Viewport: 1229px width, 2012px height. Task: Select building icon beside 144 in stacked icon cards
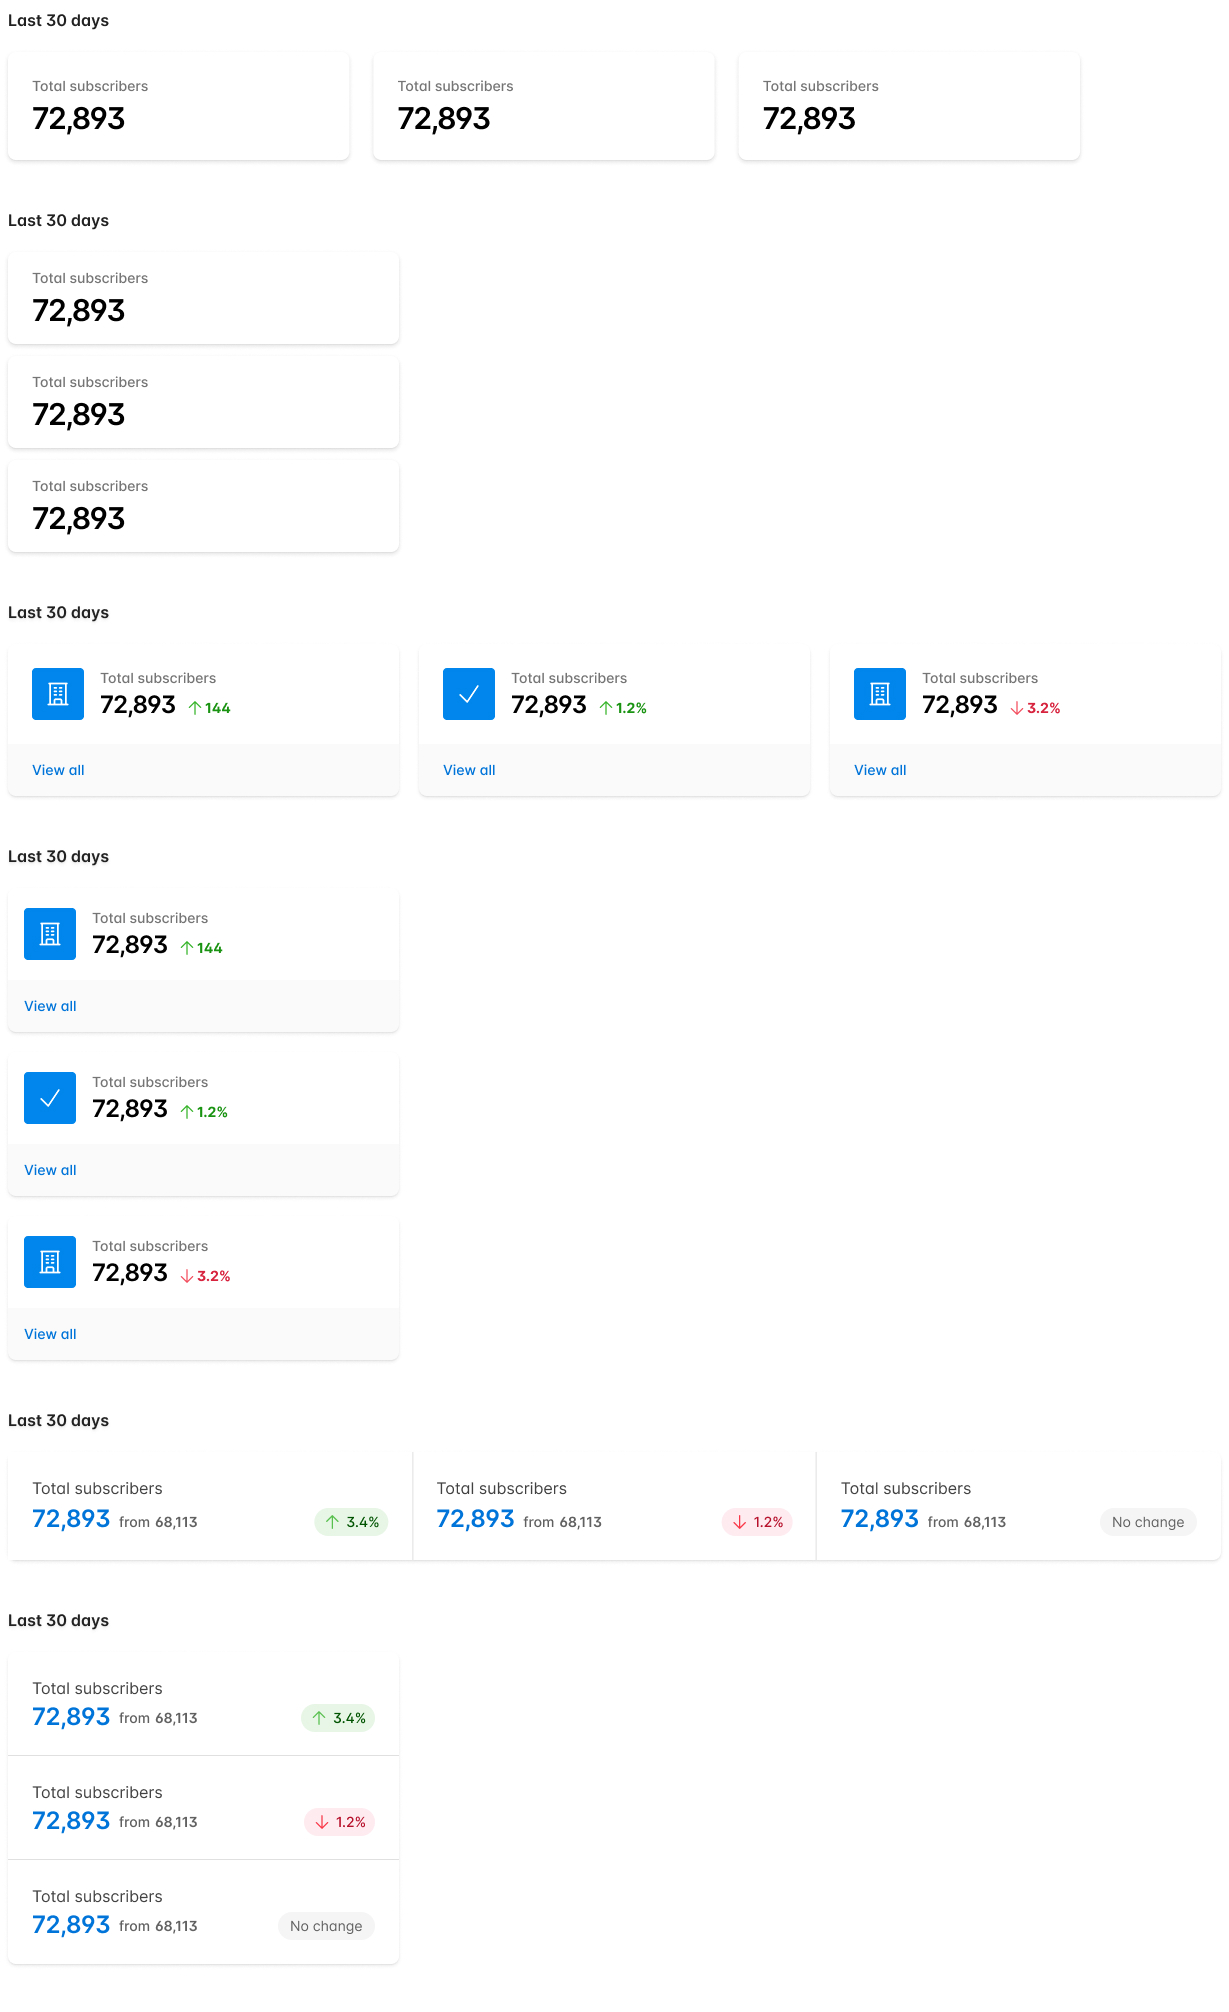(50, 934)
